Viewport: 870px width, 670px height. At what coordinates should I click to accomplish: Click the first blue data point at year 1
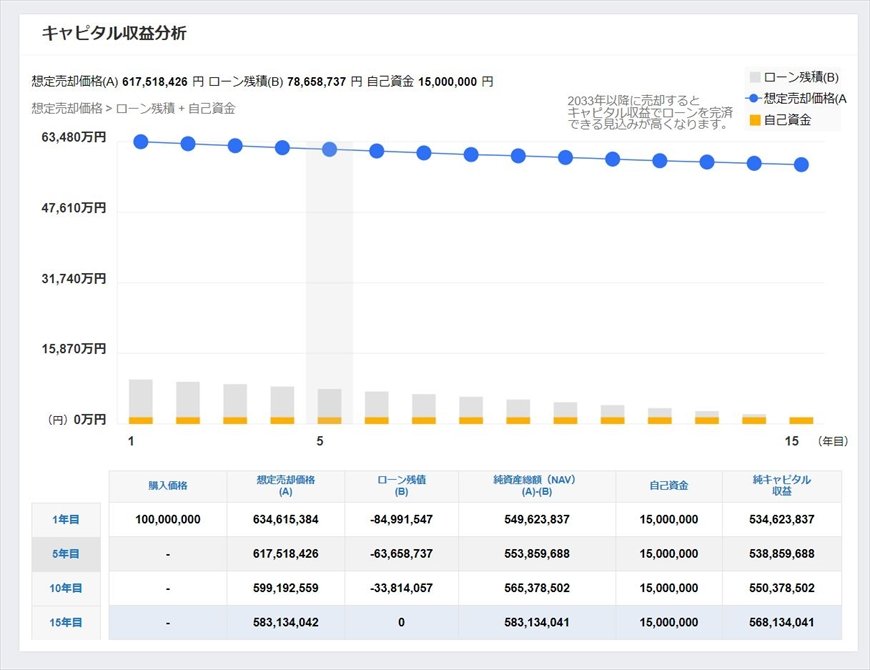point(141,142)
